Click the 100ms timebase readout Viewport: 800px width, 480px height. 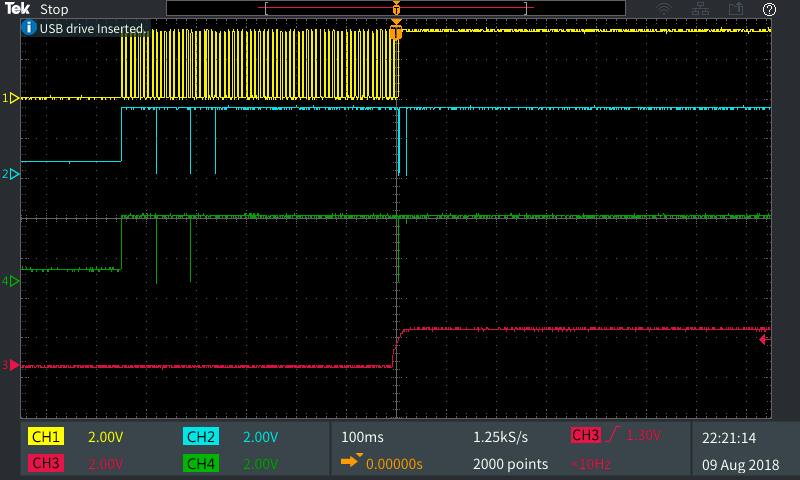pyautogui.click(x=362, y=437)
